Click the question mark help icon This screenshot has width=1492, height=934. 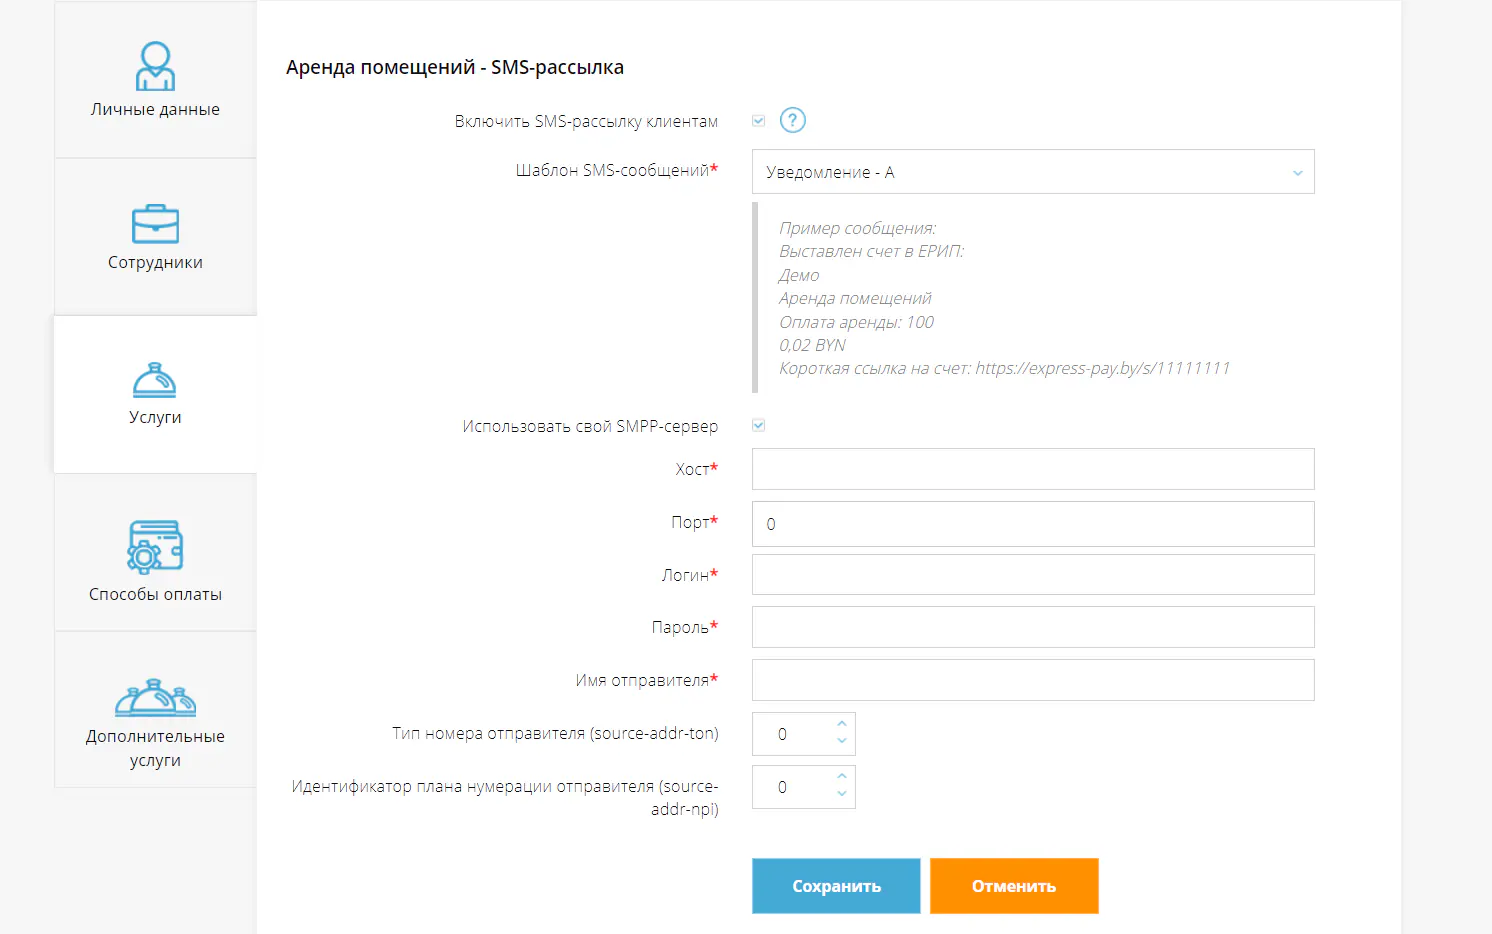click(792, 121)
